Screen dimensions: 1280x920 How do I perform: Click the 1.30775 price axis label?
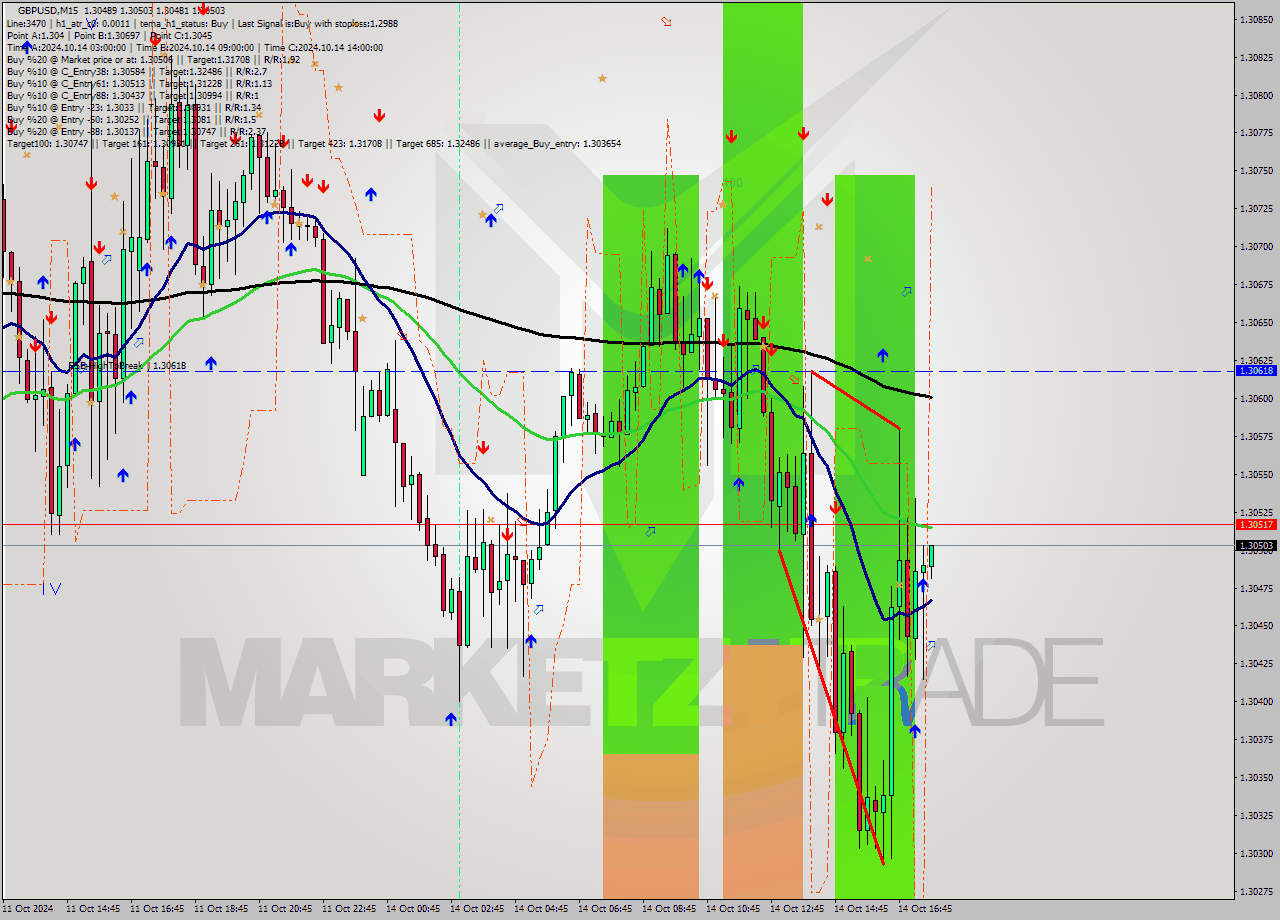(1256, 132)
